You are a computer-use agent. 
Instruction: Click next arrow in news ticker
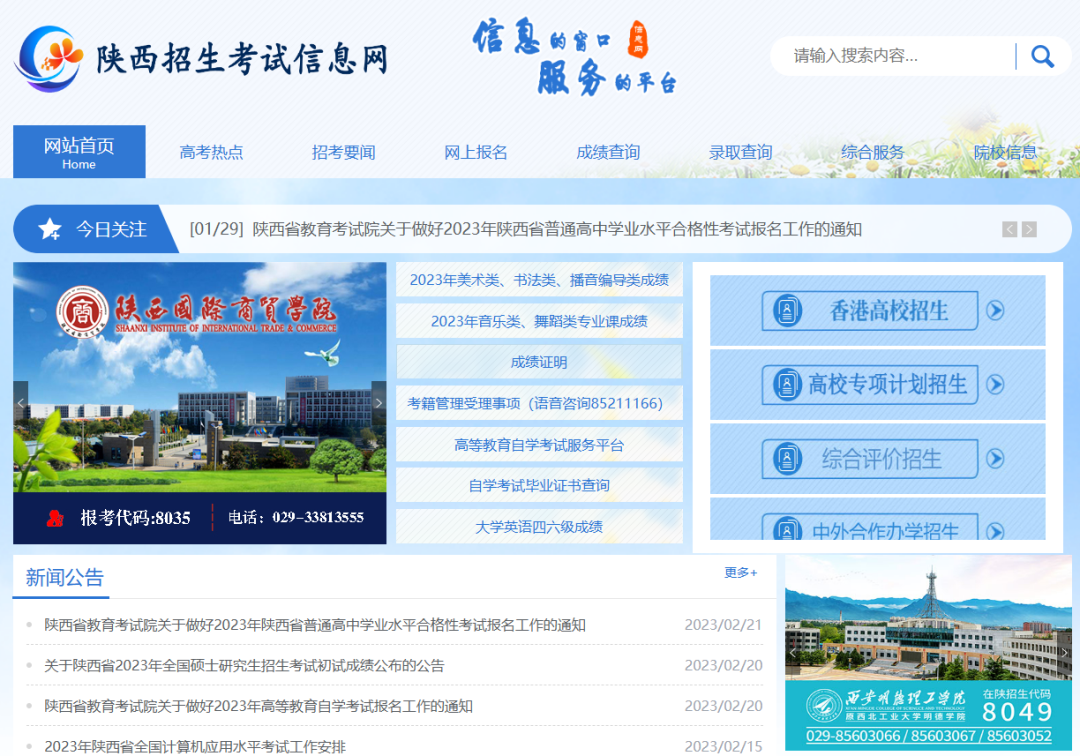[1029, 230]
